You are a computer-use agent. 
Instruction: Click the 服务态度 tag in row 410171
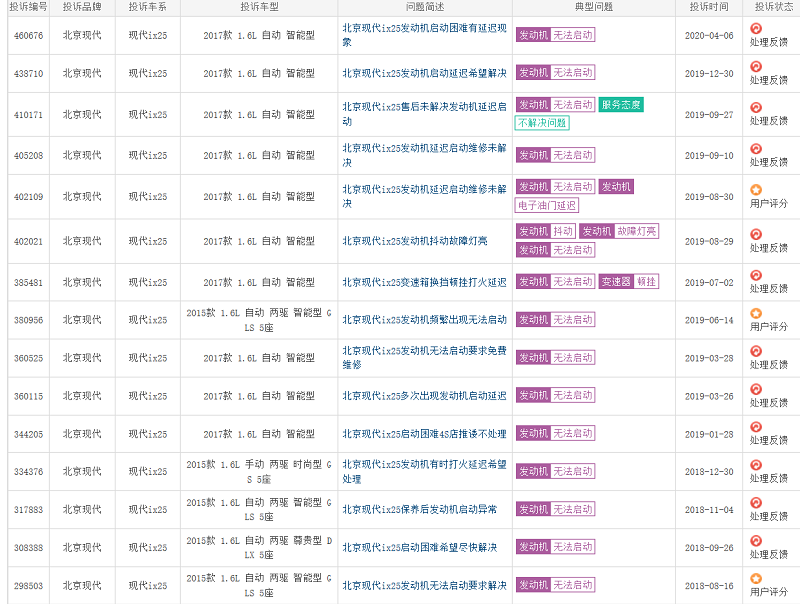click(x=621, y=105)
